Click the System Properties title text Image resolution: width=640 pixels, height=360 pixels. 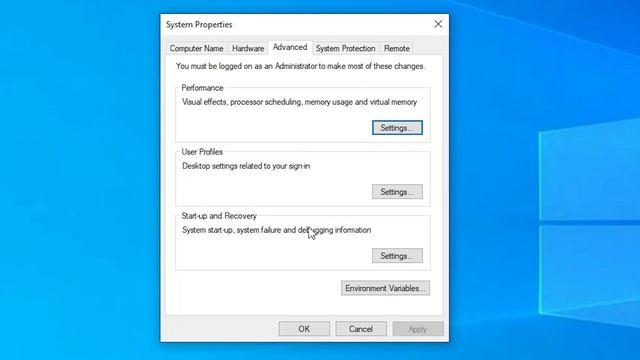(x=199, y=24)
